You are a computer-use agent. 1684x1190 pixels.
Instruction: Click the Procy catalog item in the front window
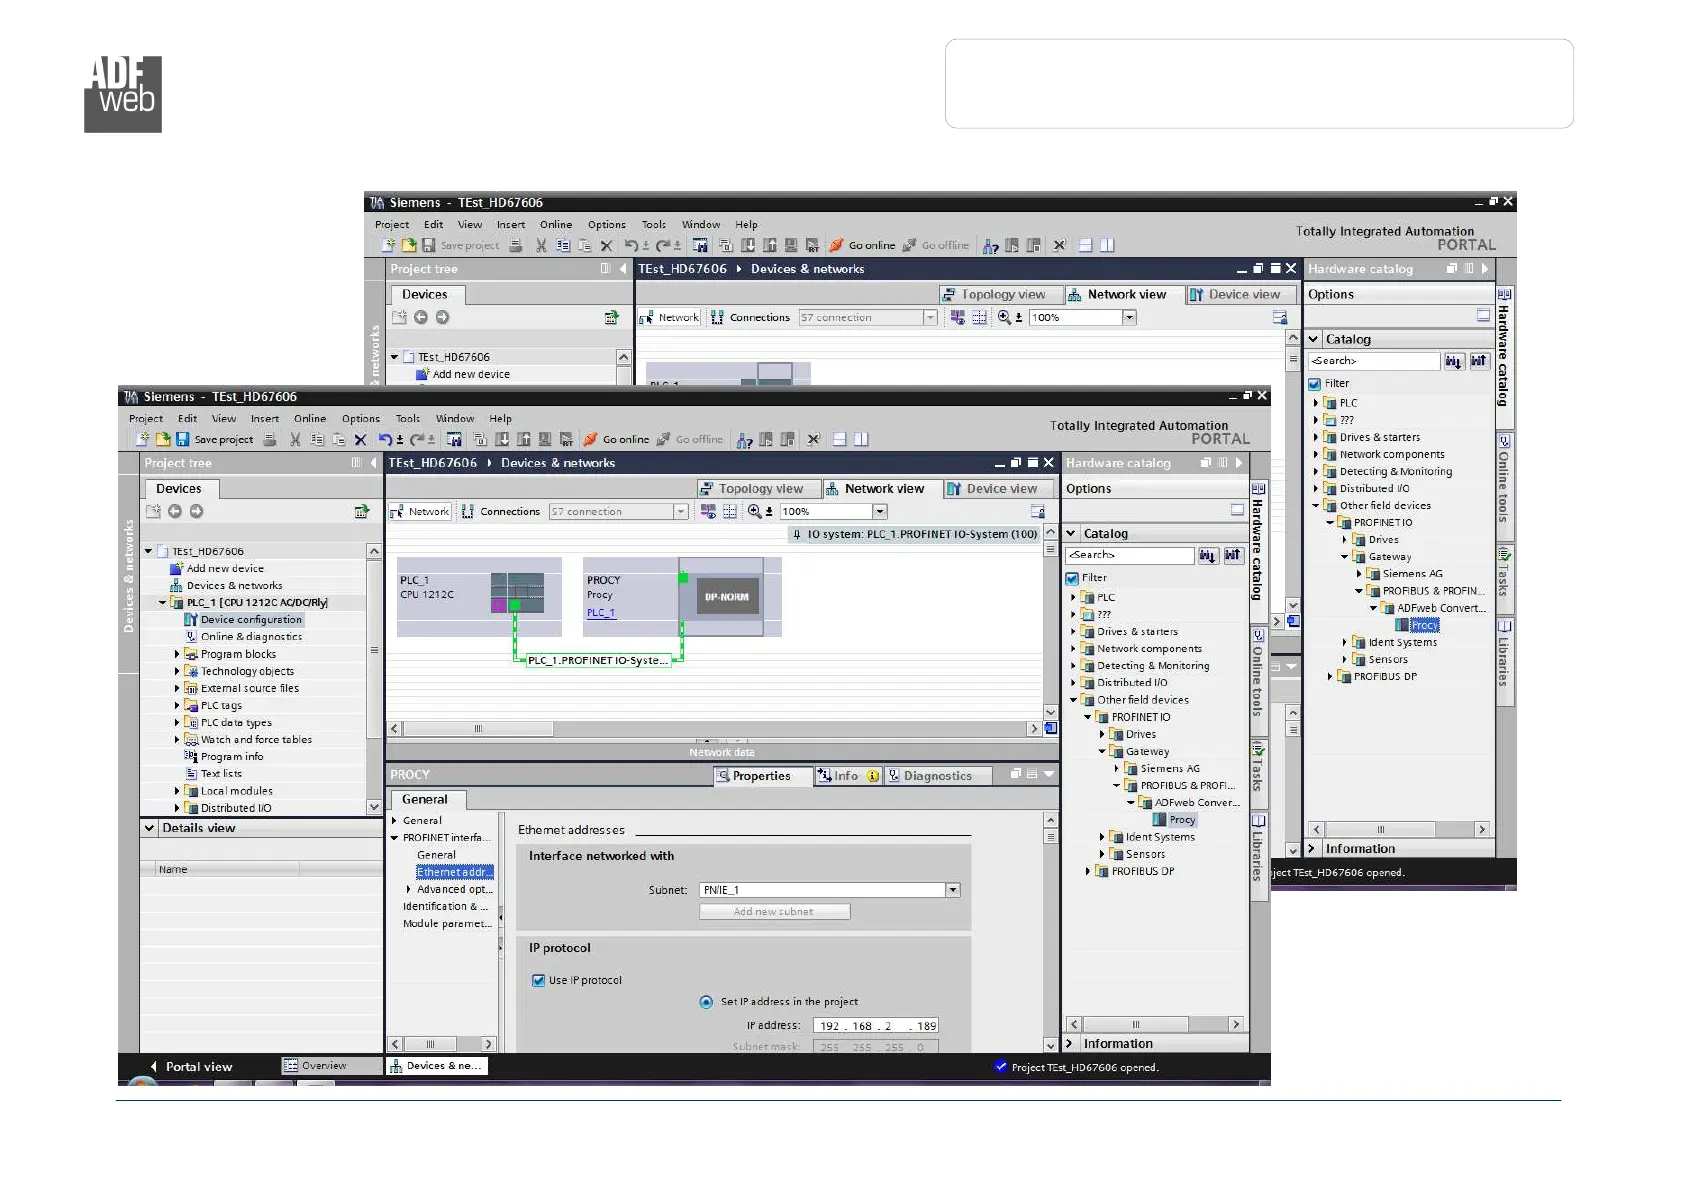pos(1181,820)
